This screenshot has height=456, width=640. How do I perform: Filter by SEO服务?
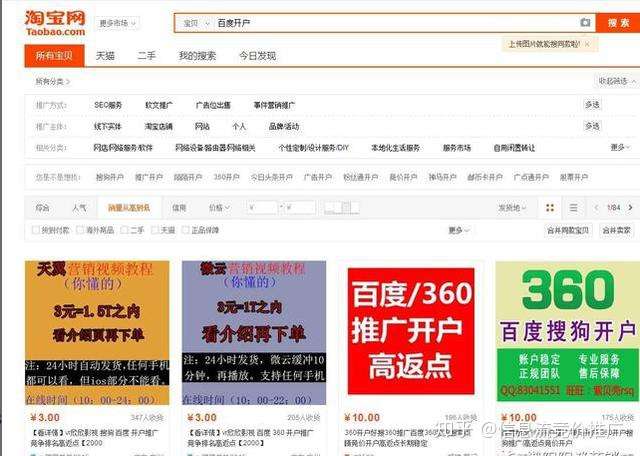tap(108, 105)
